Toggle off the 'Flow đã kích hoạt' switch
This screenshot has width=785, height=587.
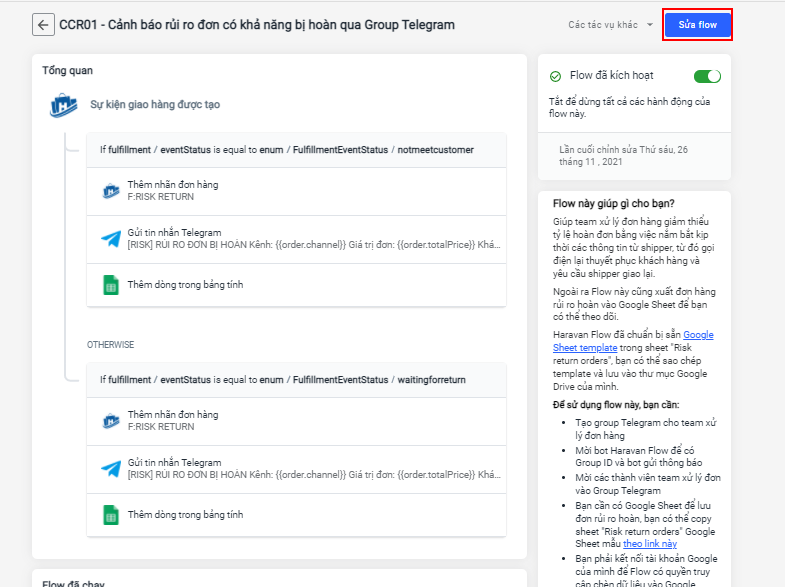(x=707, y=76)
